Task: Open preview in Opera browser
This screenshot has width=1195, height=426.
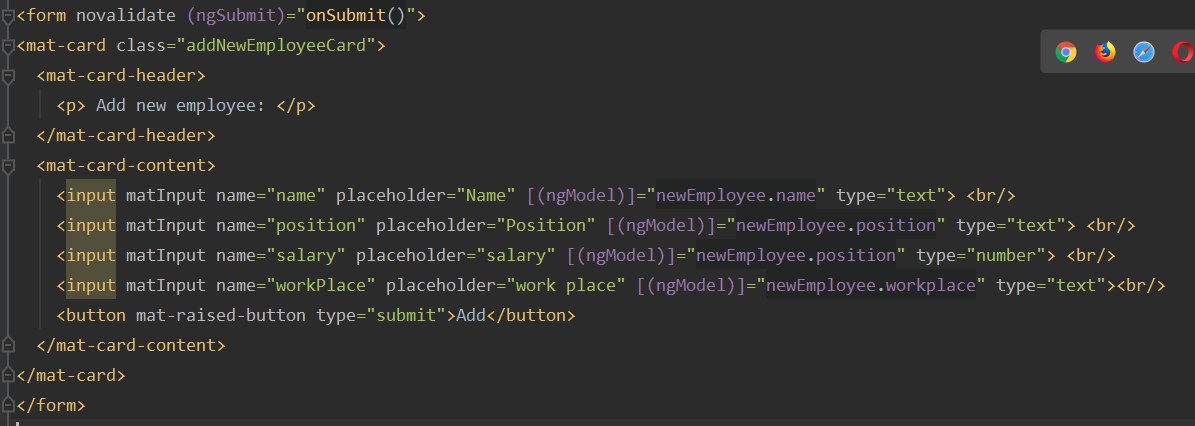Action: pyautogui.click(x=1184, y=52)
